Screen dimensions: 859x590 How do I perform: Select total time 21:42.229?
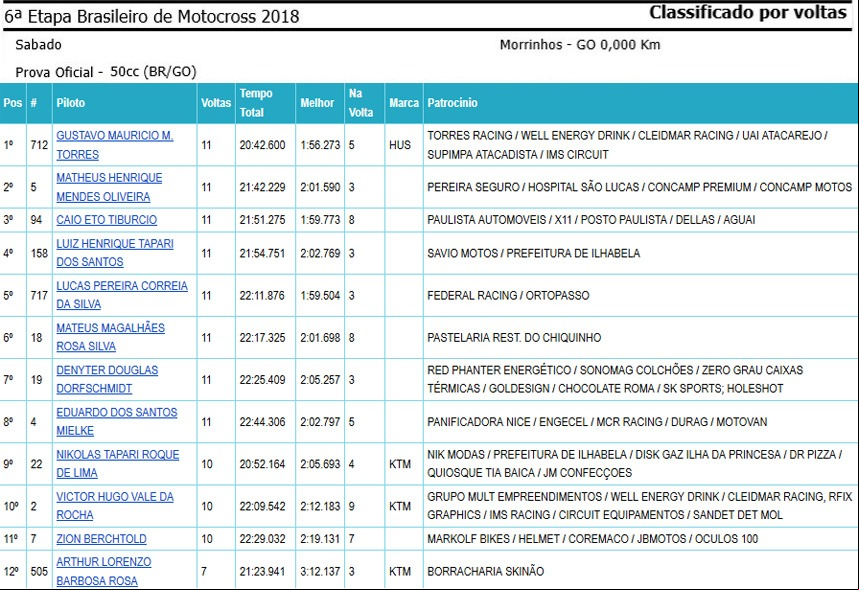point(262,187)
